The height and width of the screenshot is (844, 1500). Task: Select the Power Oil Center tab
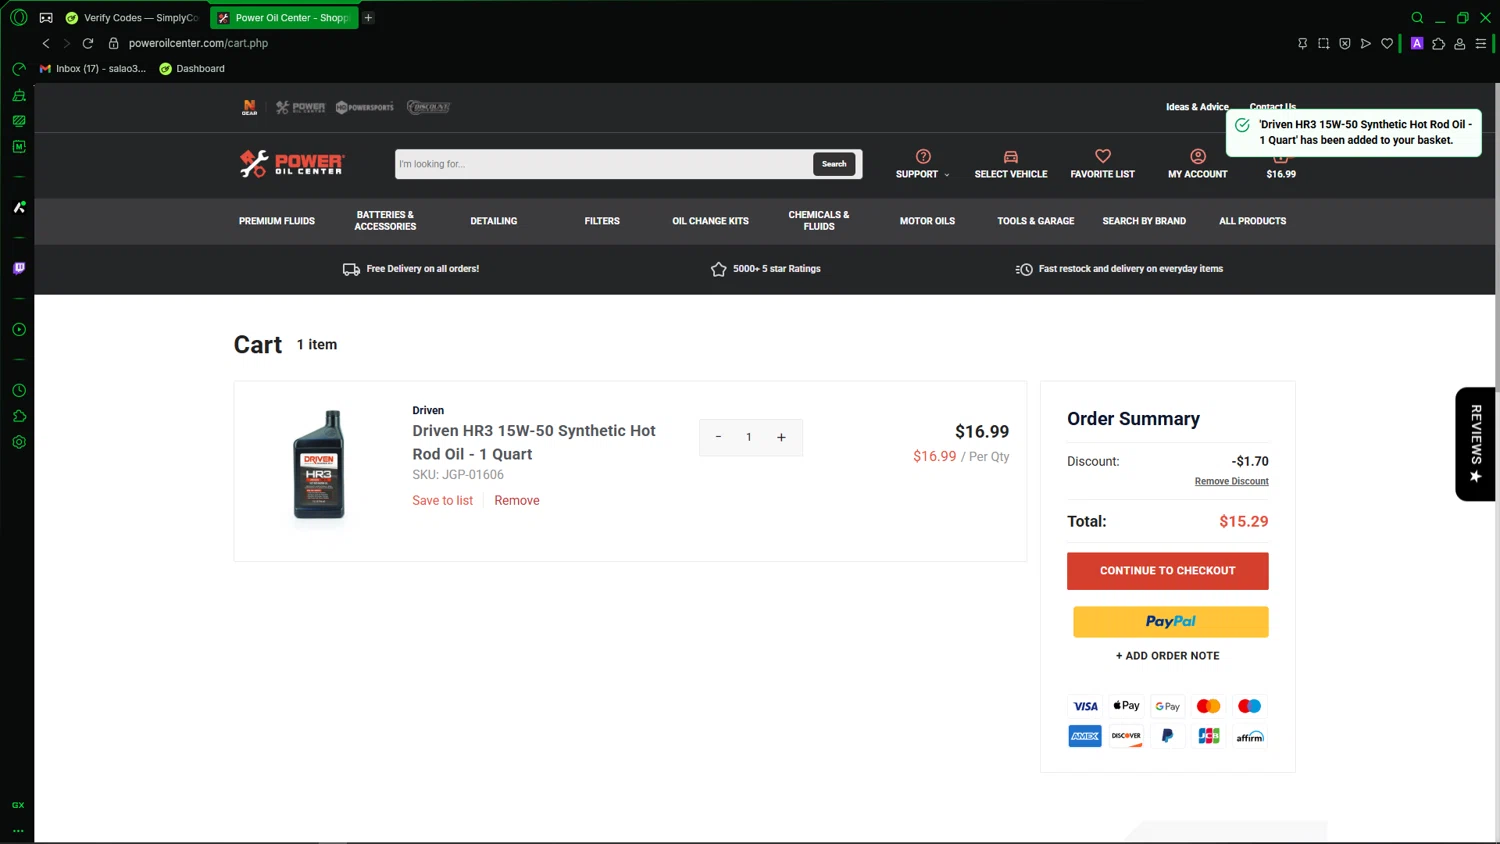tap(283, 17)
